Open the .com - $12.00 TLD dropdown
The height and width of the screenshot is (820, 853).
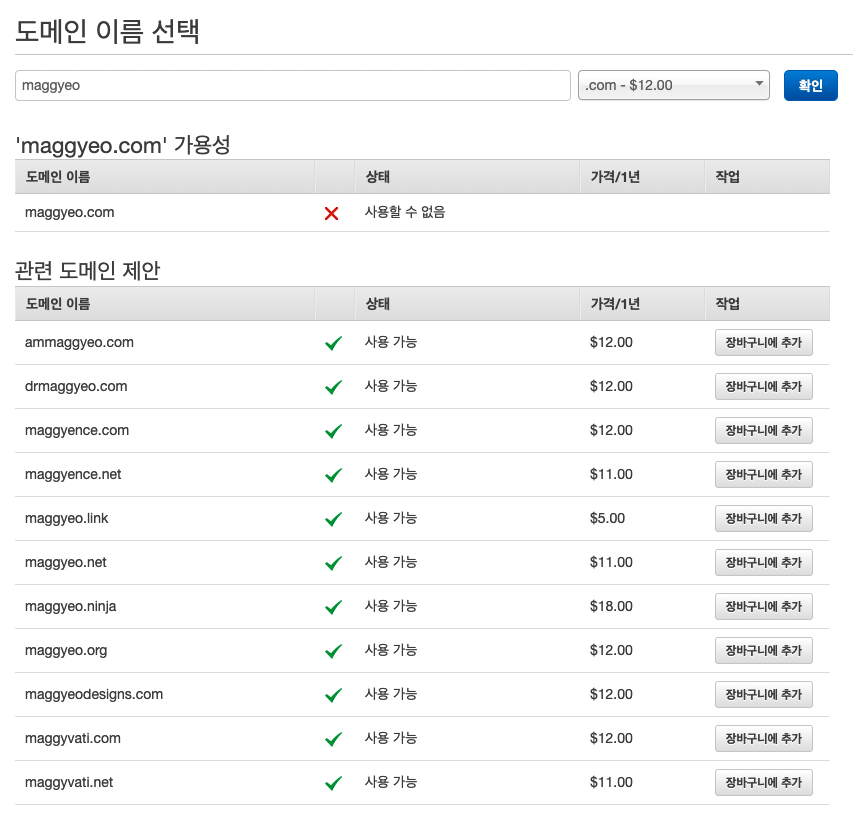point(673,86)
